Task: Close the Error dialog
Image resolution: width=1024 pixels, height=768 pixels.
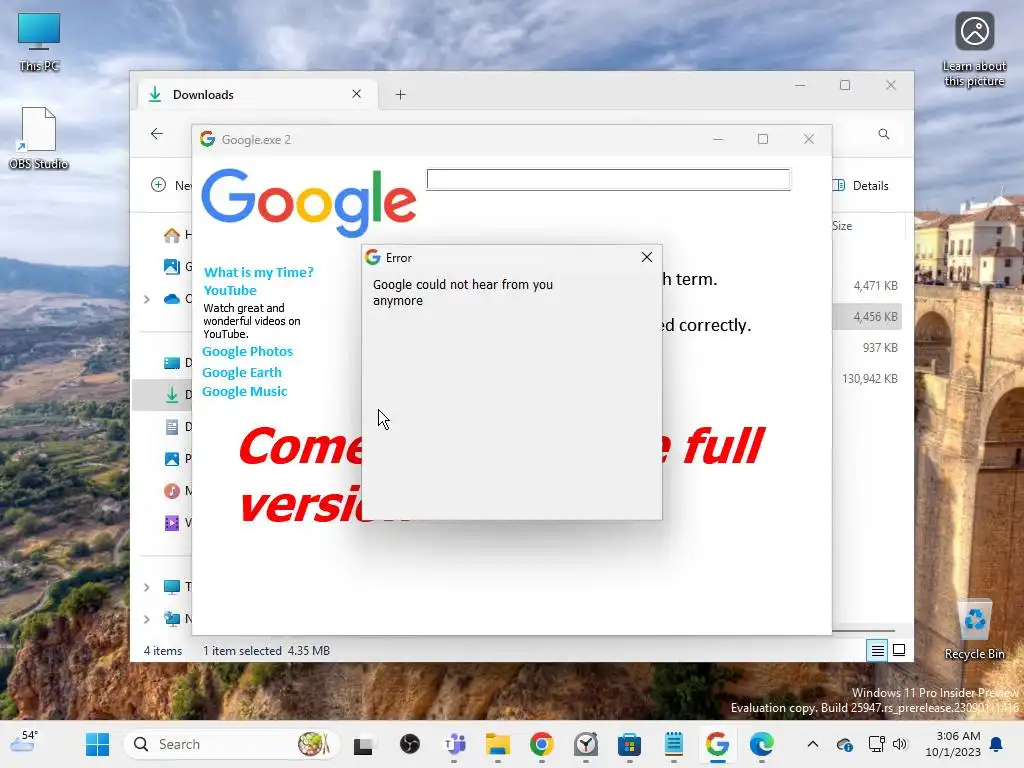Action: 647,257
